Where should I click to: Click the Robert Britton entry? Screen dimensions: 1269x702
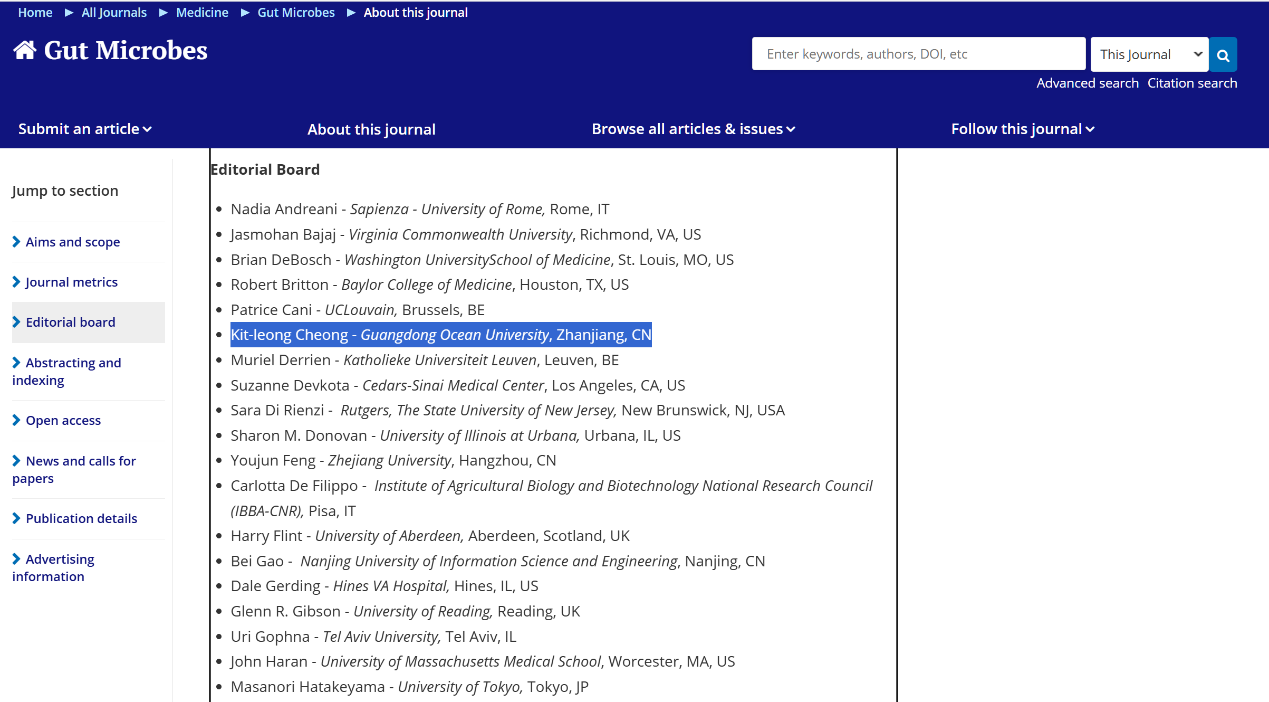click(429, 284)
